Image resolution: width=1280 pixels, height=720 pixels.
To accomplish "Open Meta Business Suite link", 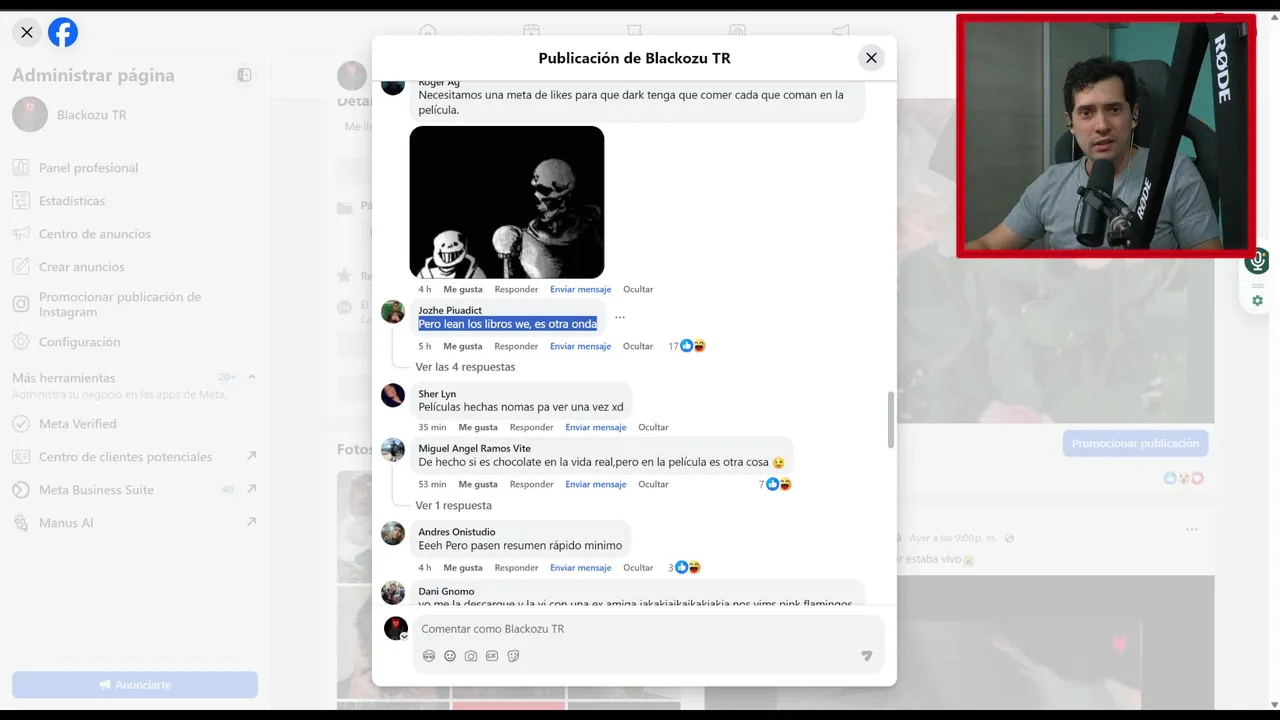I will pos(134,490).
